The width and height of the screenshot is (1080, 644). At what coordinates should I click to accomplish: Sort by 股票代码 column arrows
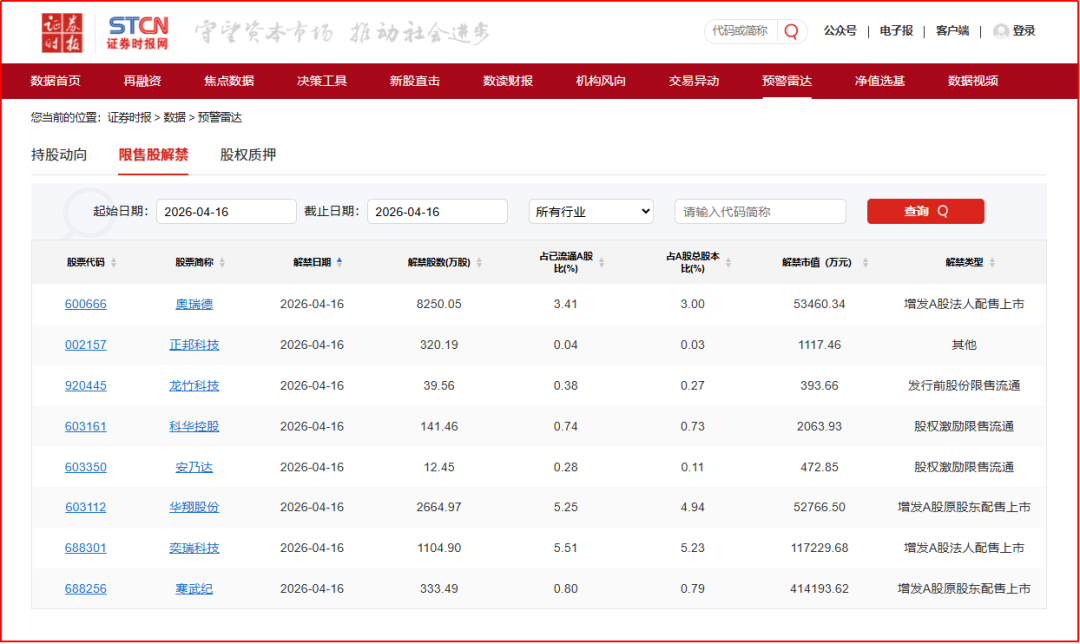pos(114,262)
